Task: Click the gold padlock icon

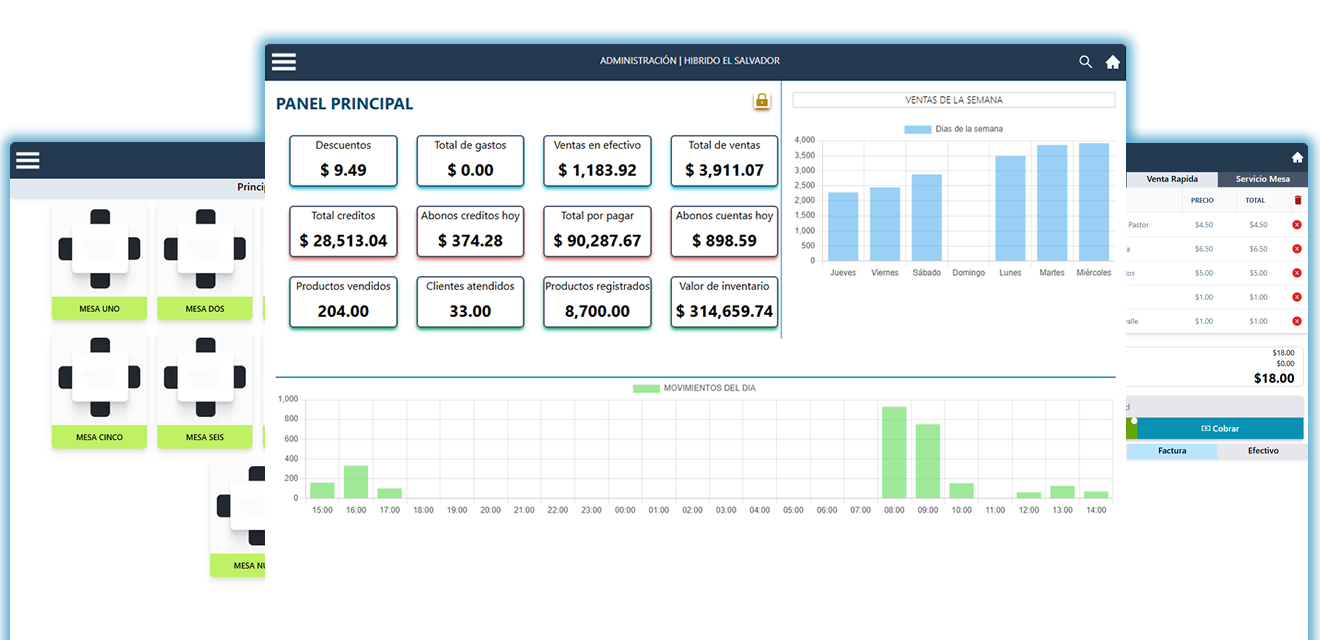Action: (762, 101)
